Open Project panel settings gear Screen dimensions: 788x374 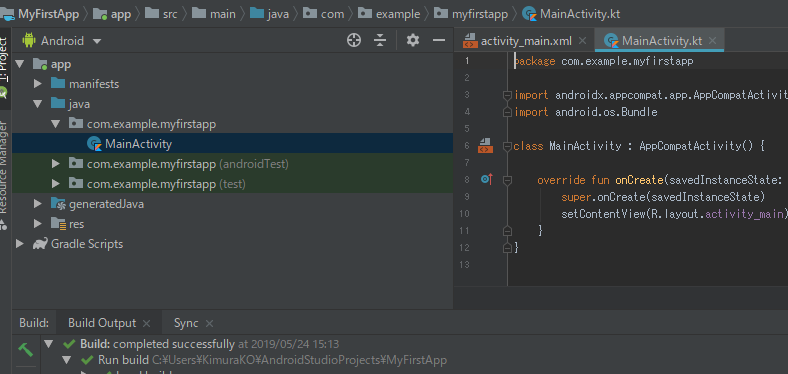click(413, 40)
